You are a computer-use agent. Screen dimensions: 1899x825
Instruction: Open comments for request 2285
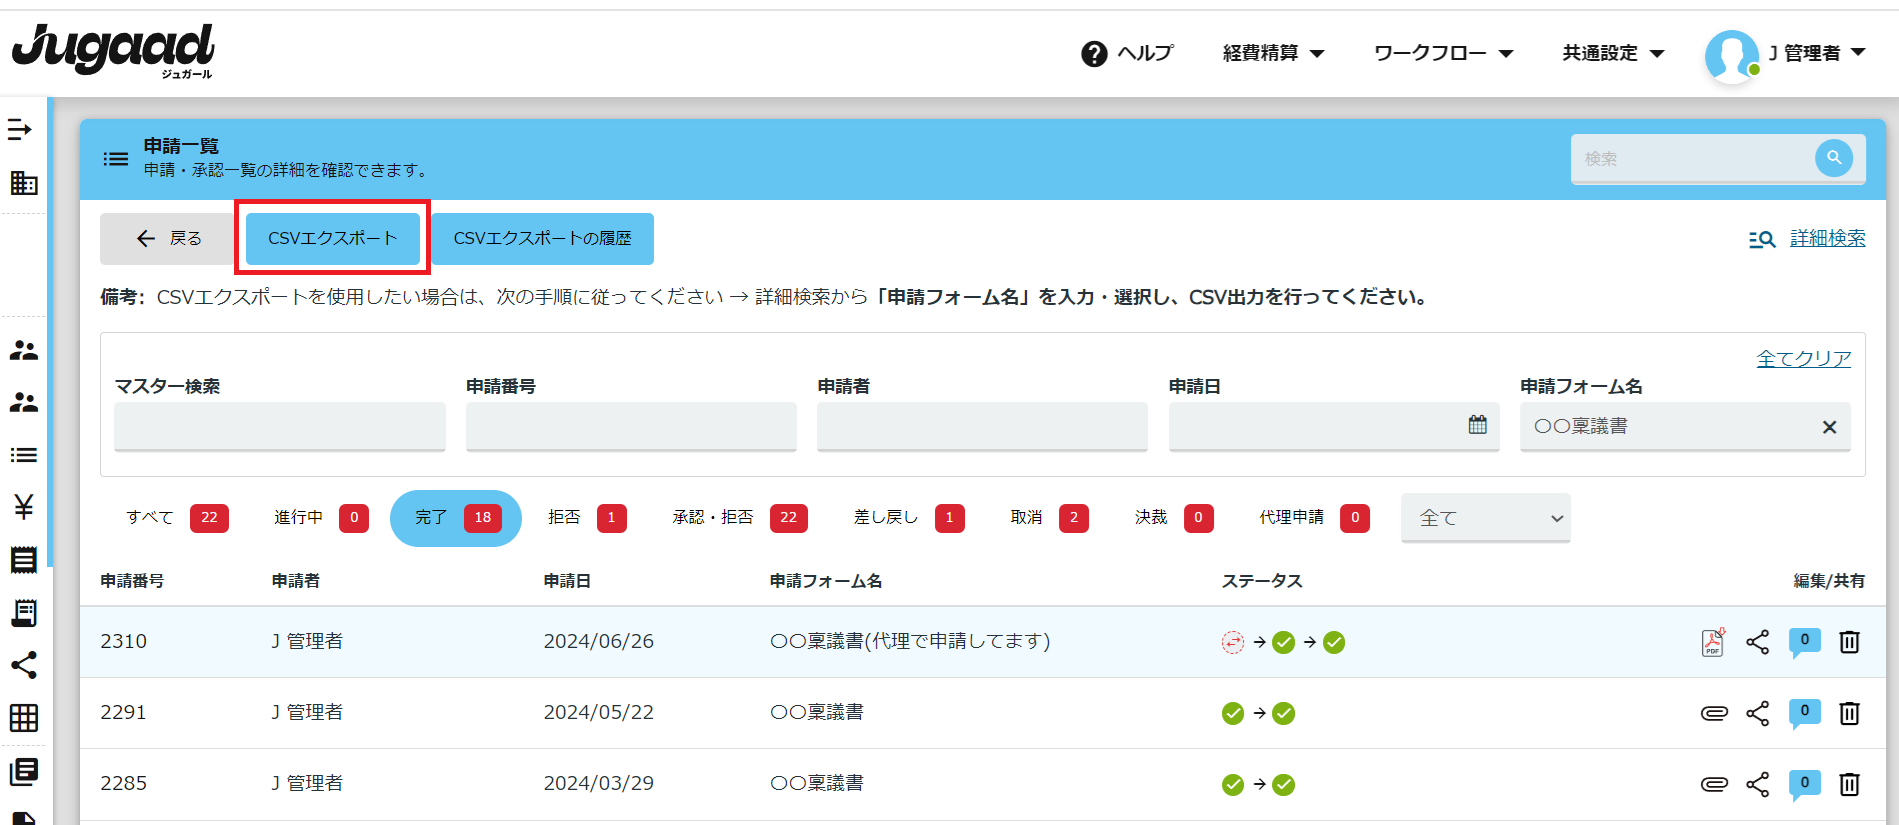point(1804,783)
